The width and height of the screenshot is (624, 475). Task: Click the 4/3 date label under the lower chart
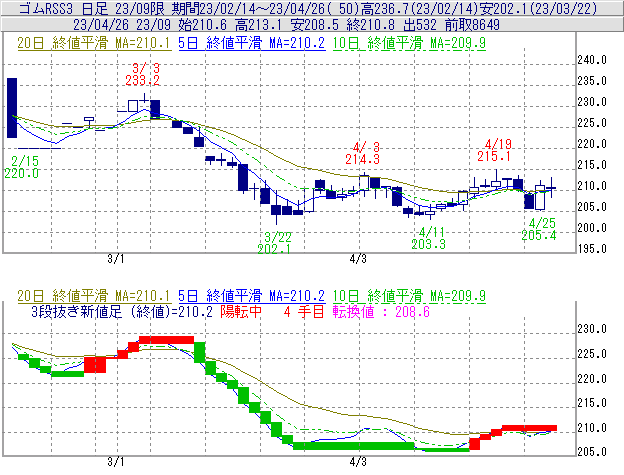point(358,462)
